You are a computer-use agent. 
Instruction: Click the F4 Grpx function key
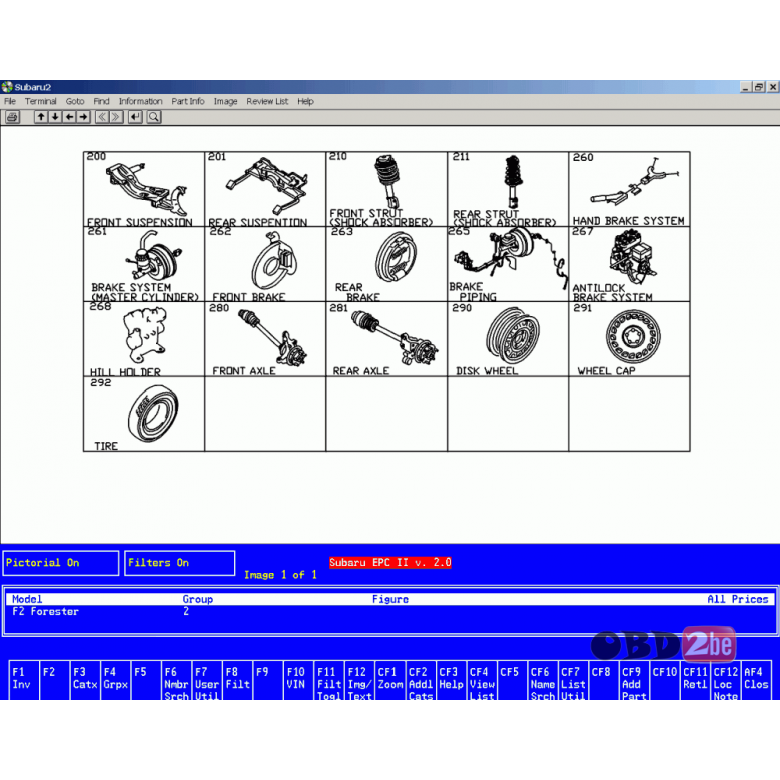(x=115, y=681)
